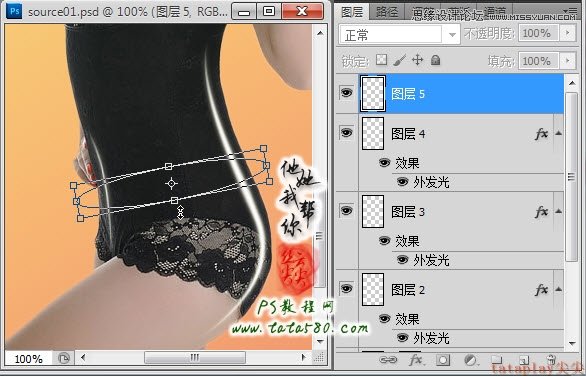Hide the 效果 entry under 图层 3
Image resolution: width=586 pixels, height=376 pixels.
tap(384, 240)
